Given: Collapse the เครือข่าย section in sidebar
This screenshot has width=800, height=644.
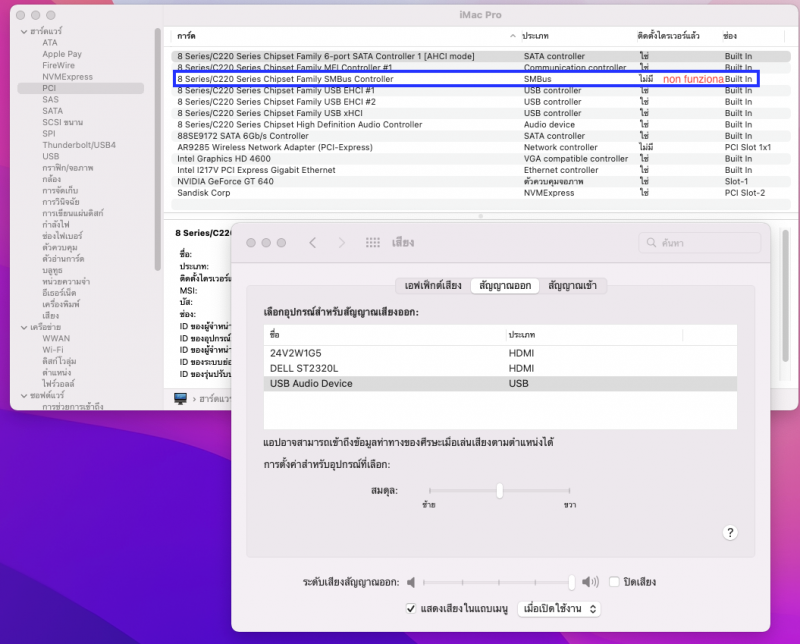Looking at the screenshot, I should (x=21, y=327).
